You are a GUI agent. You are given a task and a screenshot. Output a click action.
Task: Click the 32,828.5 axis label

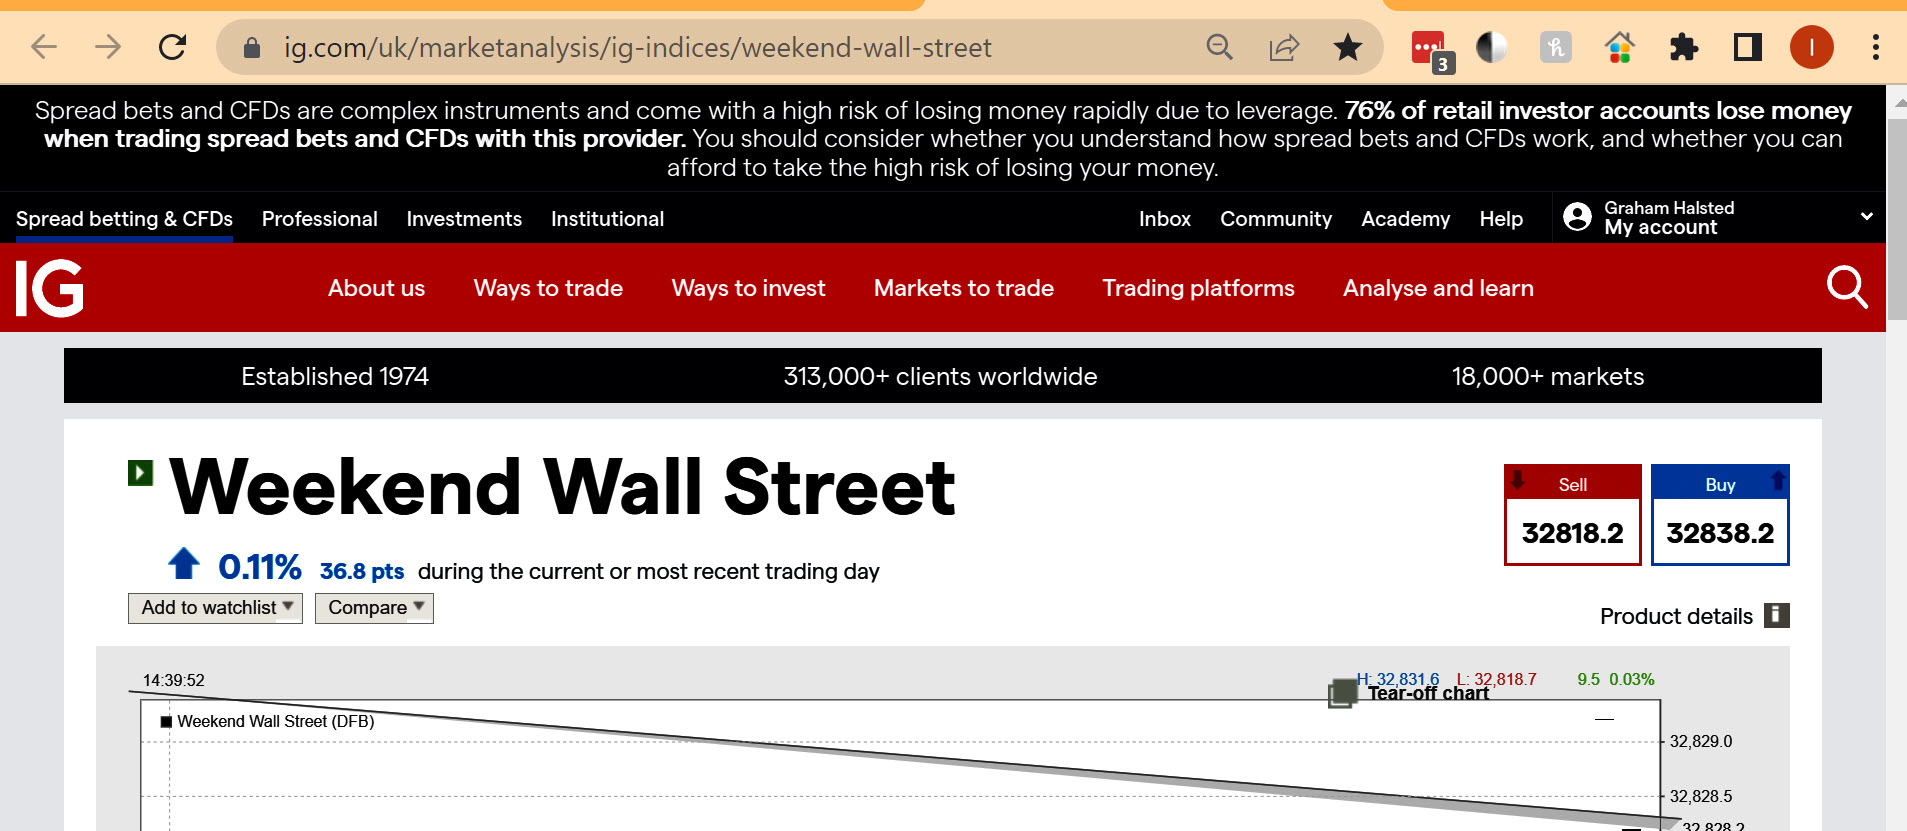point(1701,796)
